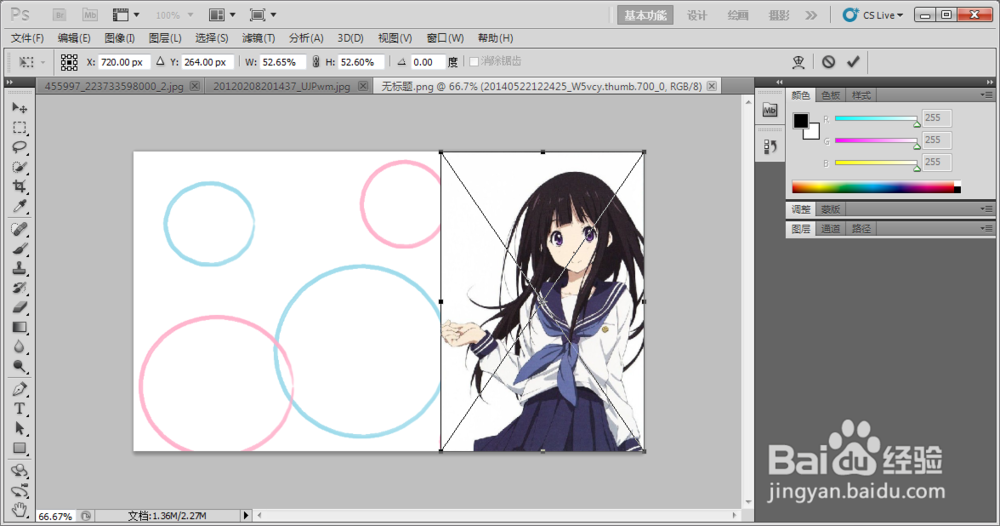Open the arrange documents dropdown
This screenshot has height=526, width=1000.
tap(222, 15)
